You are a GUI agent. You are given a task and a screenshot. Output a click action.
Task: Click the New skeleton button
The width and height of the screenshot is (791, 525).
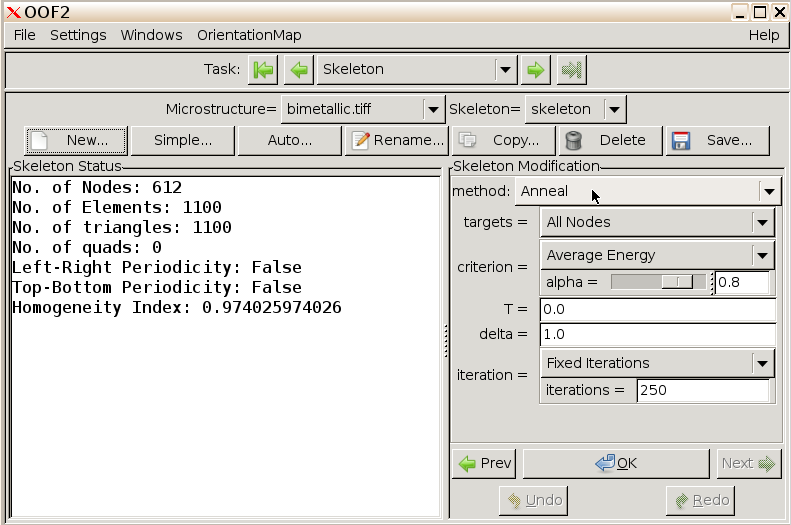[x=76, y=140]
